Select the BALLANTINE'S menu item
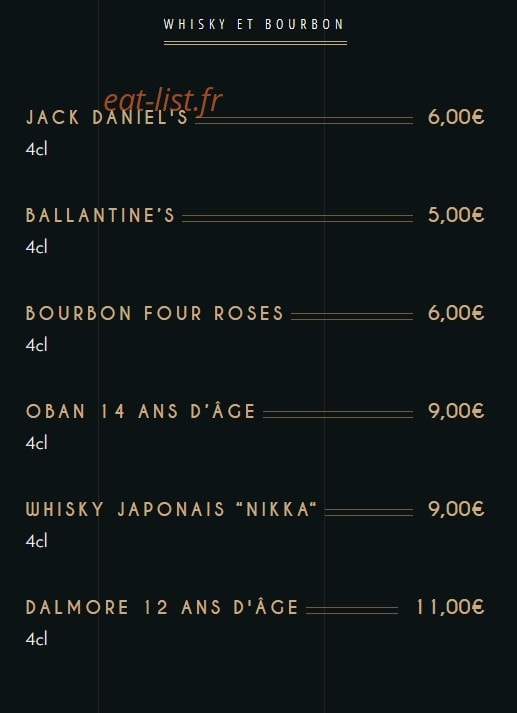The height and width of the screenshot is (713, 517). [100, 215]
